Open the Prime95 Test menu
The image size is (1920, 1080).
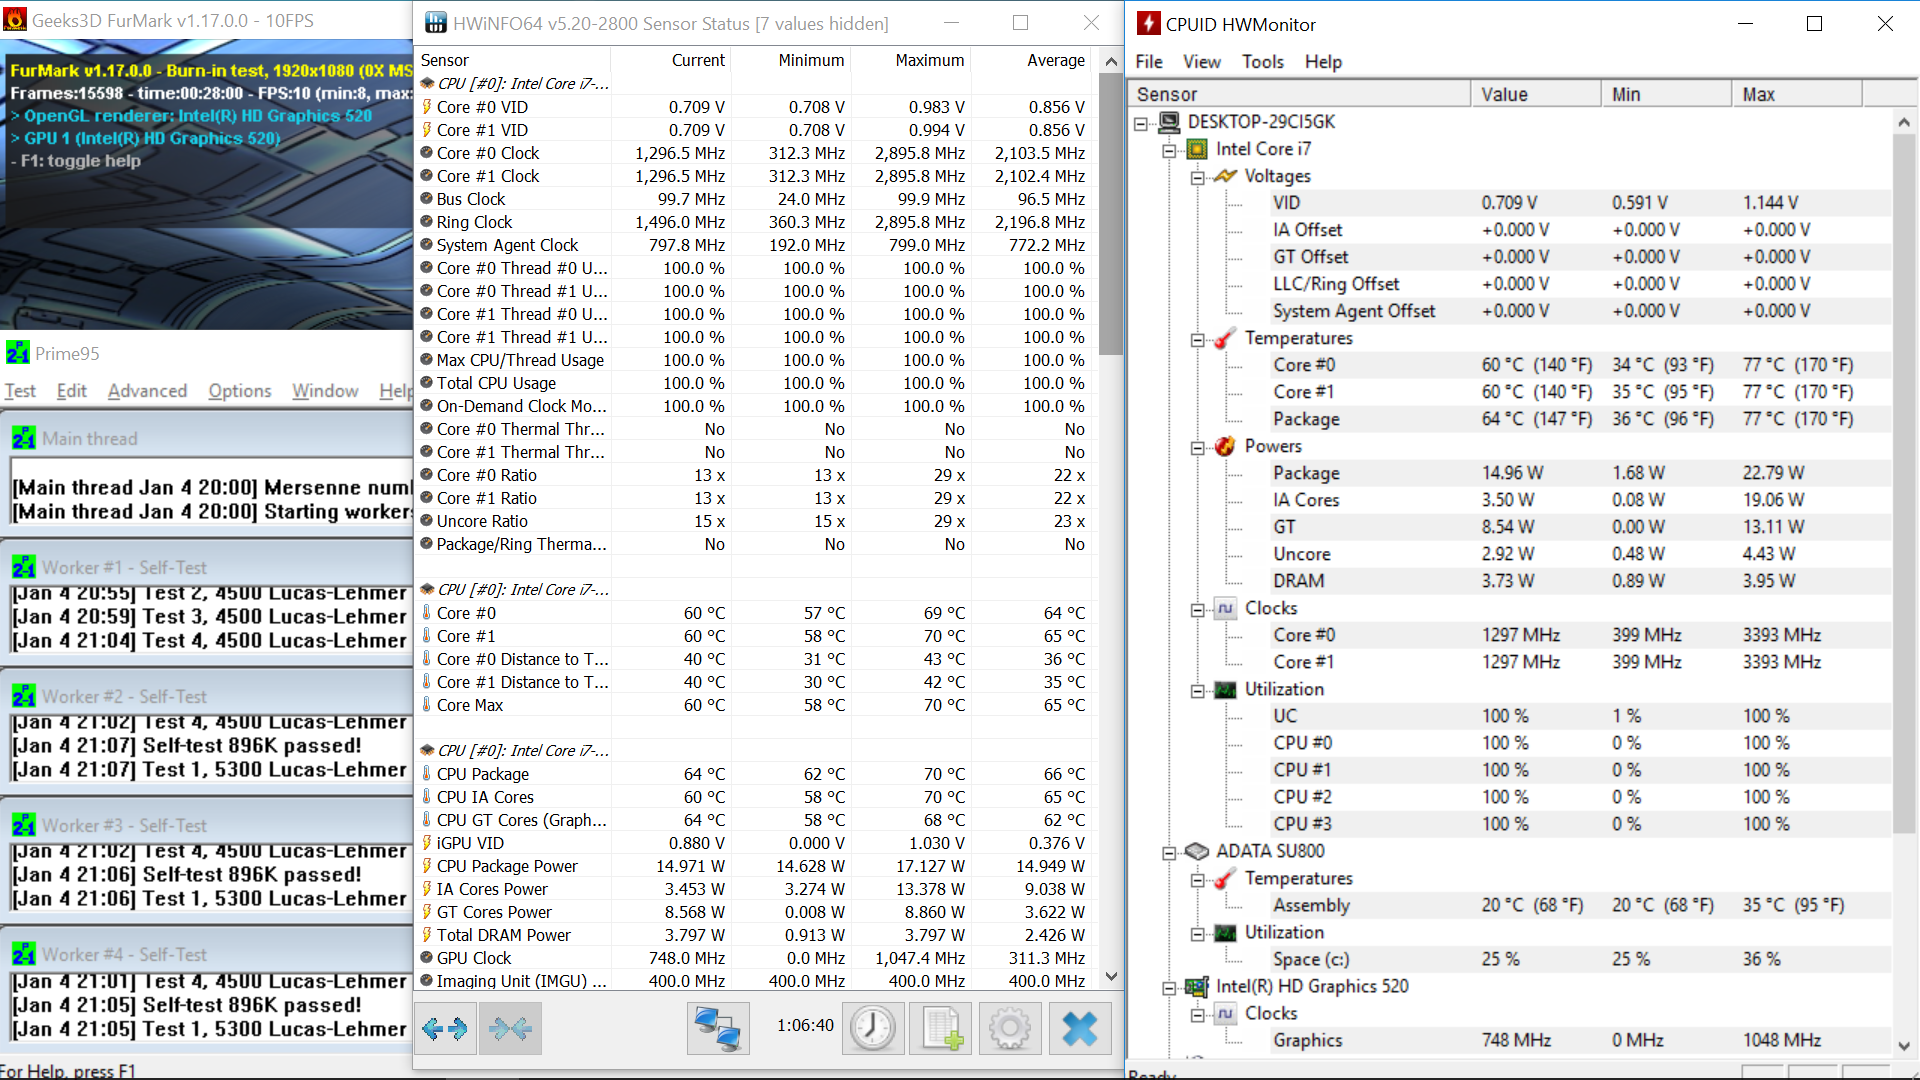point(20,391)
